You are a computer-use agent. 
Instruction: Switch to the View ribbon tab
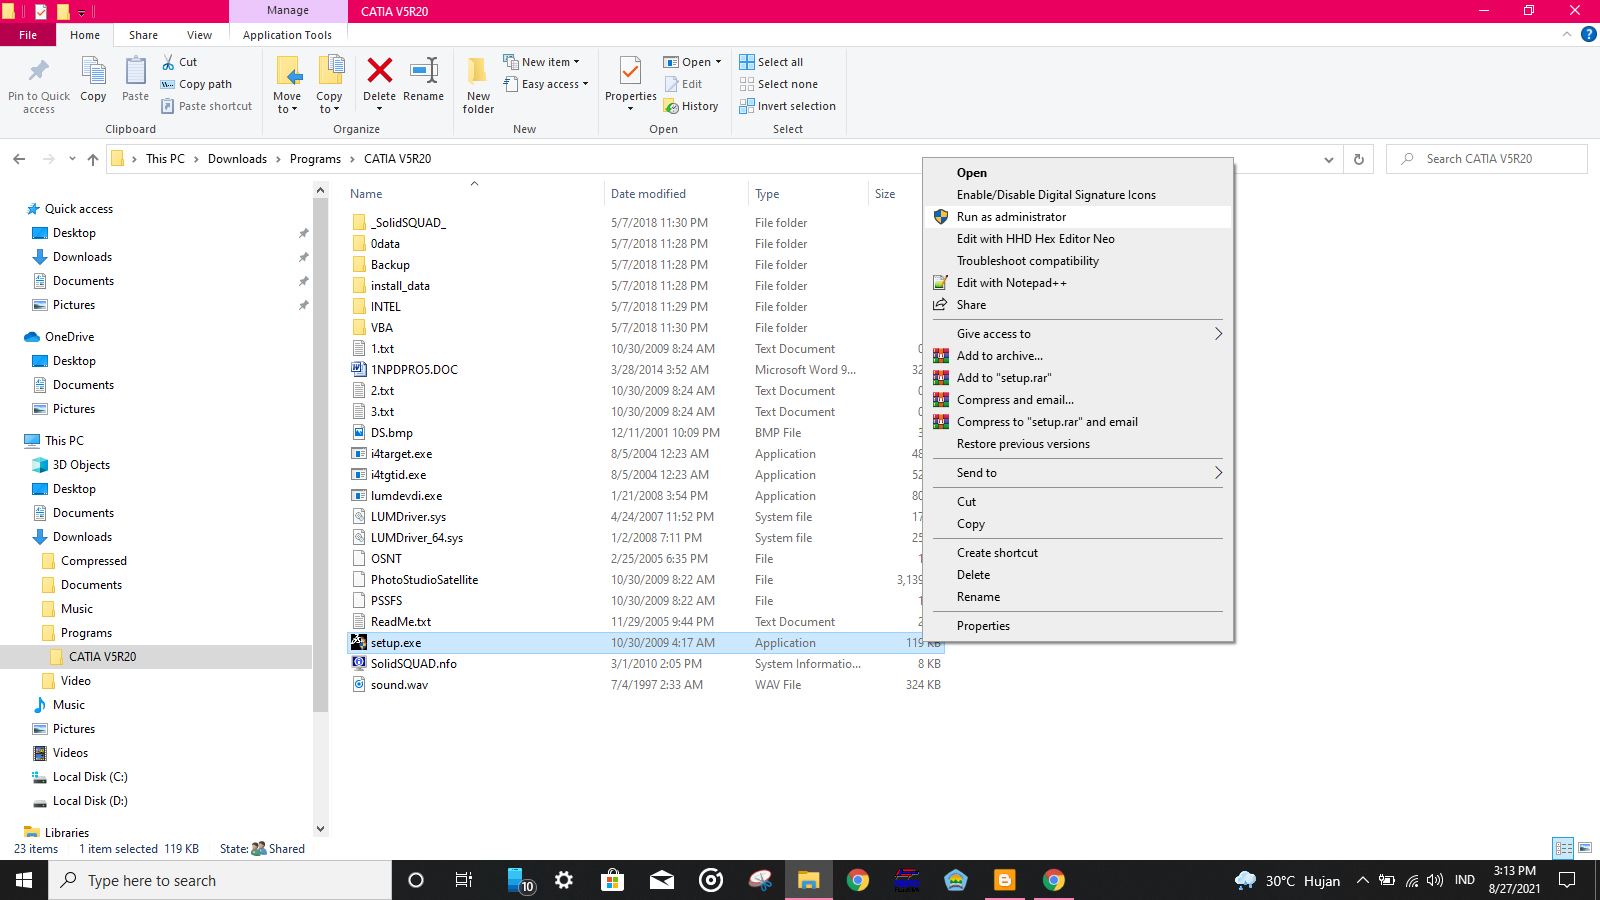(x=200, y=35)
